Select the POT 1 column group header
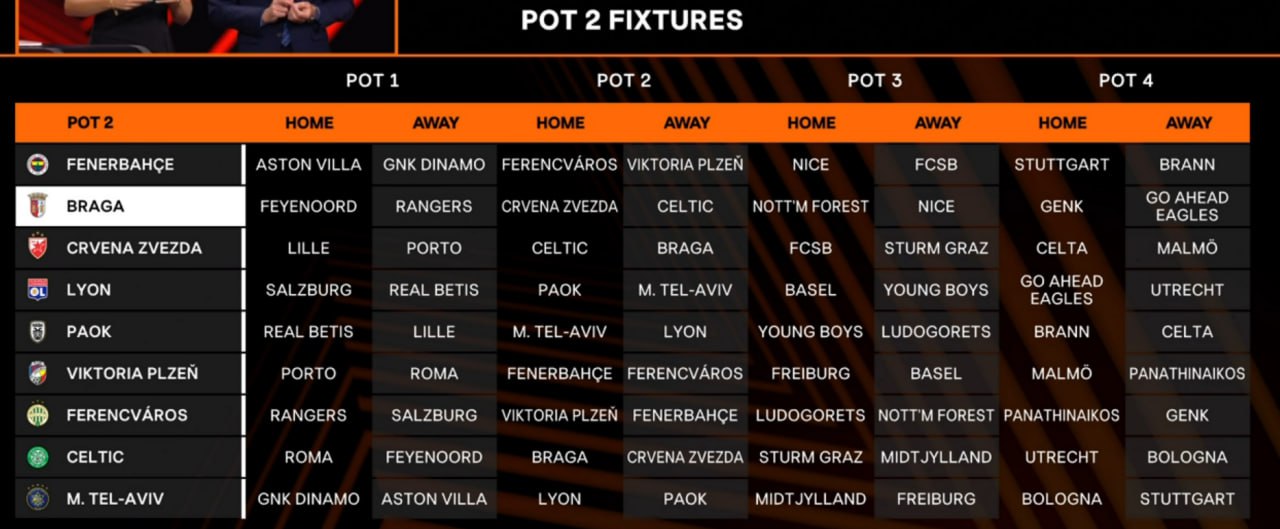The height and width of the screenshot is (529, 1280). click(x=372, y=81)
